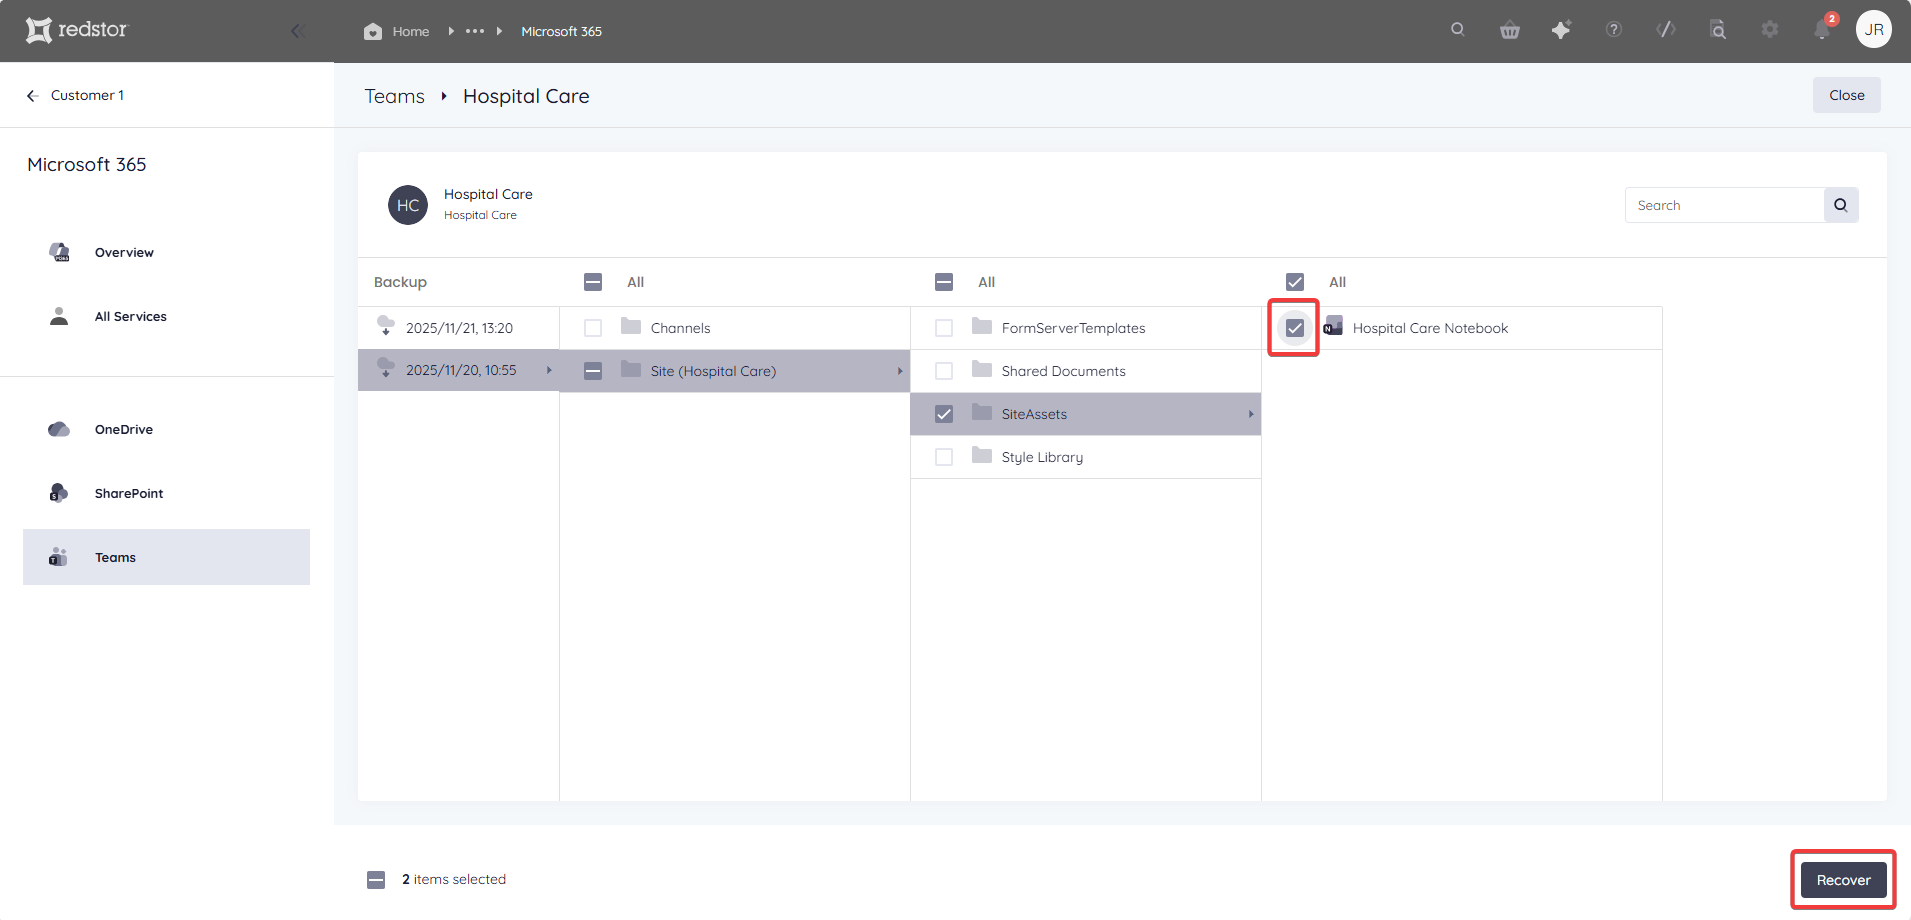1911x920 pixels.
Task: Open the help question mark icon
Action: click(x=1614, y=30)
